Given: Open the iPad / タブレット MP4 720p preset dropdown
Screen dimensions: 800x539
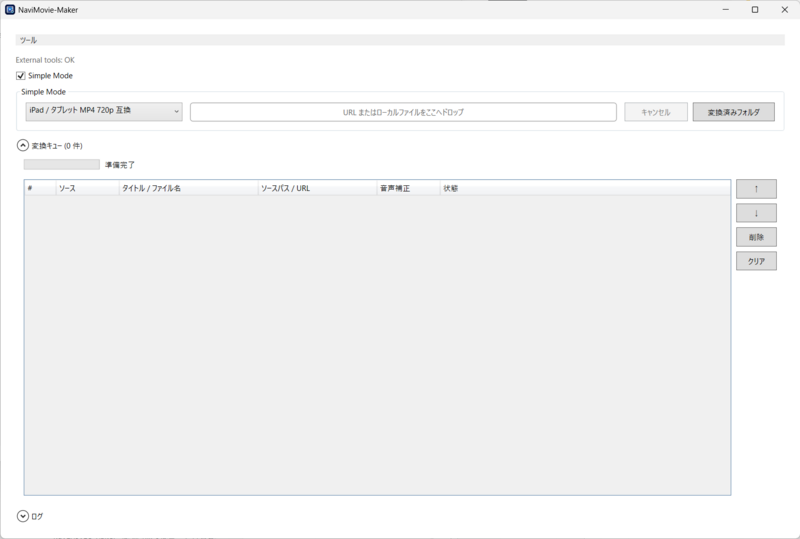Looking at the screenshot, I should tap(104, 111).
